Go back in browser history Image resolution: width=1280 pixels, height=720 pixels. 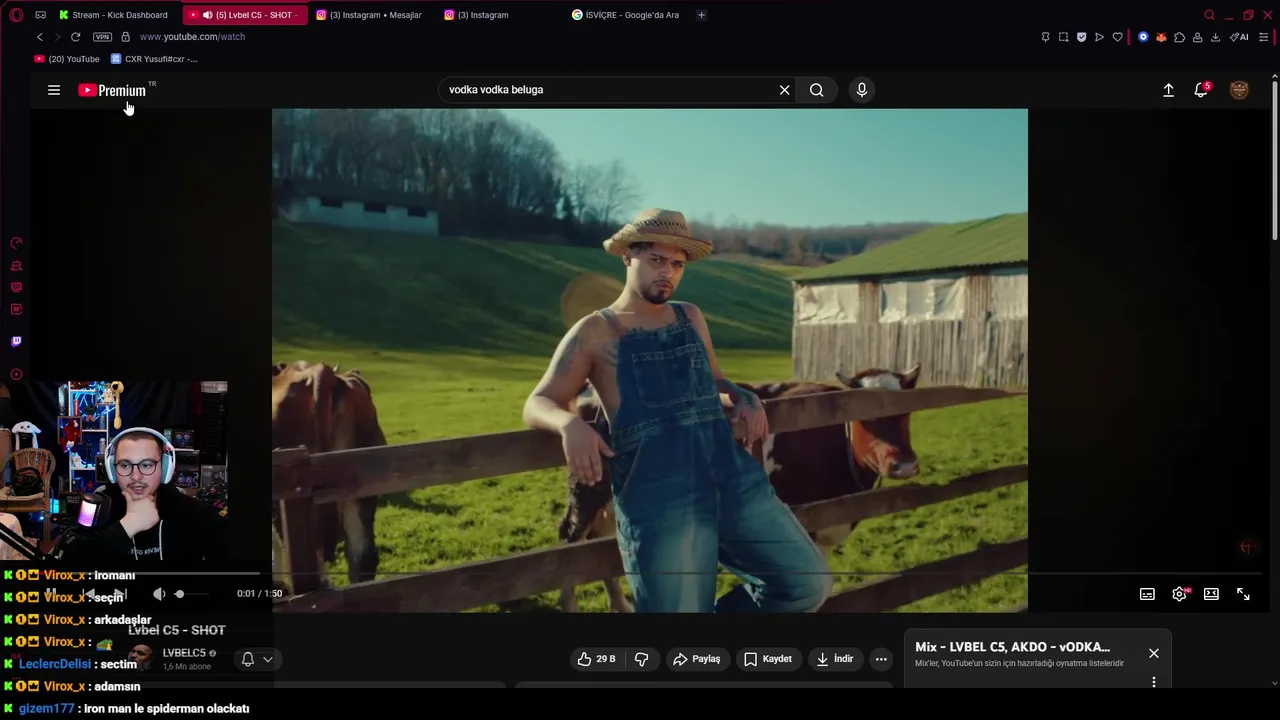click(x=40, y=37)
